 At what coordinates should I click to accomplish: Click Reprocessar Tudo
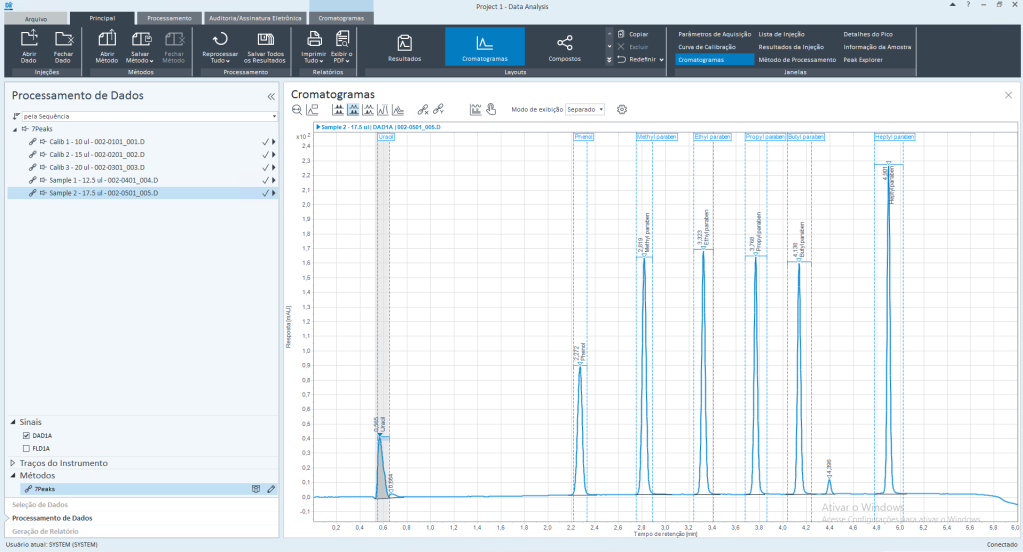tap(220, 46)
